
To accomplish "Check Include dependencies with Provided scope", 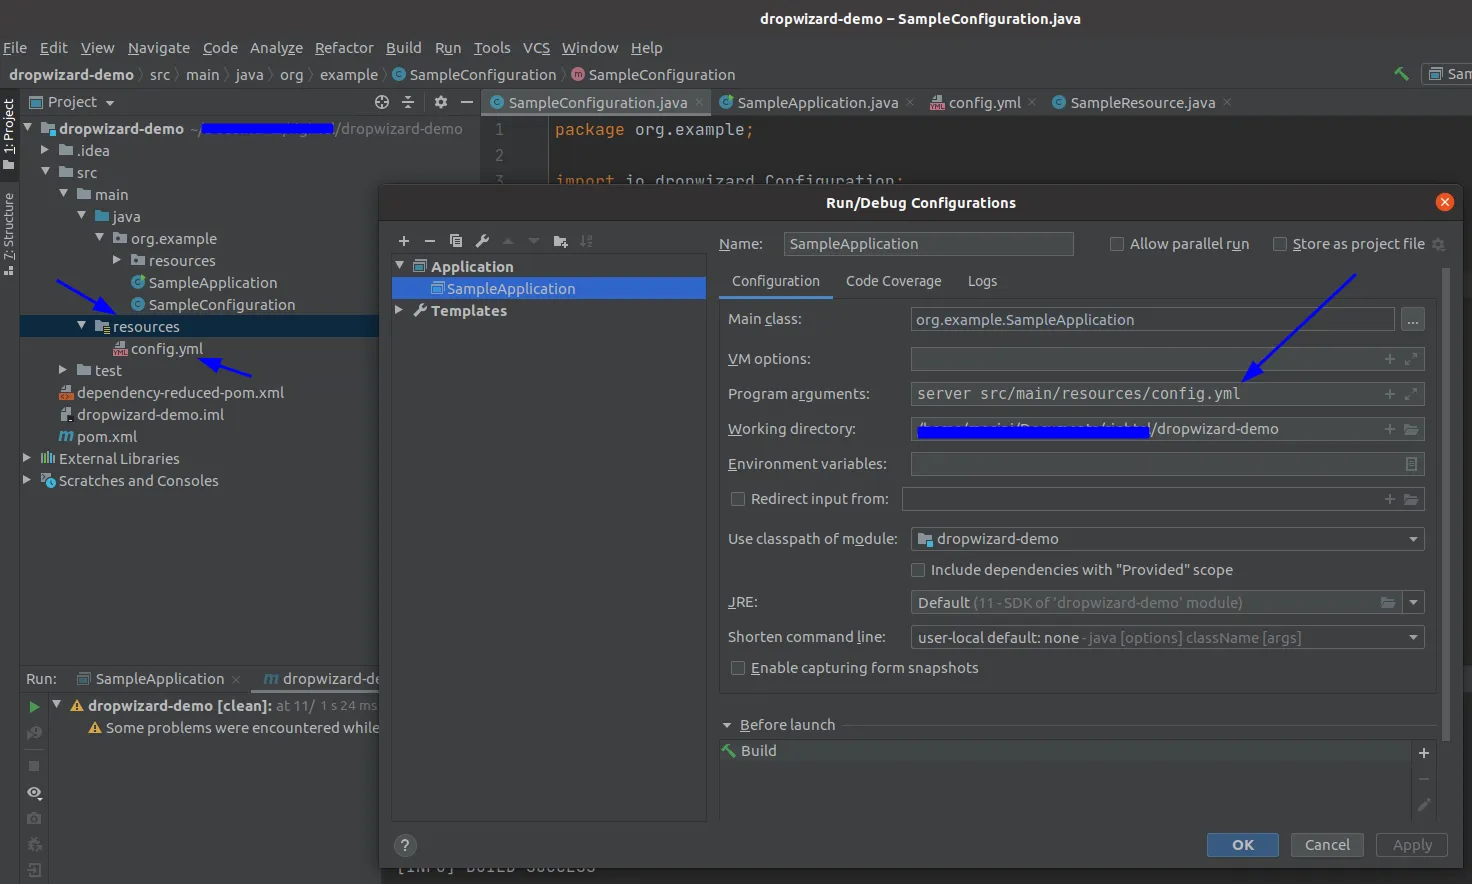I will 918,570.
